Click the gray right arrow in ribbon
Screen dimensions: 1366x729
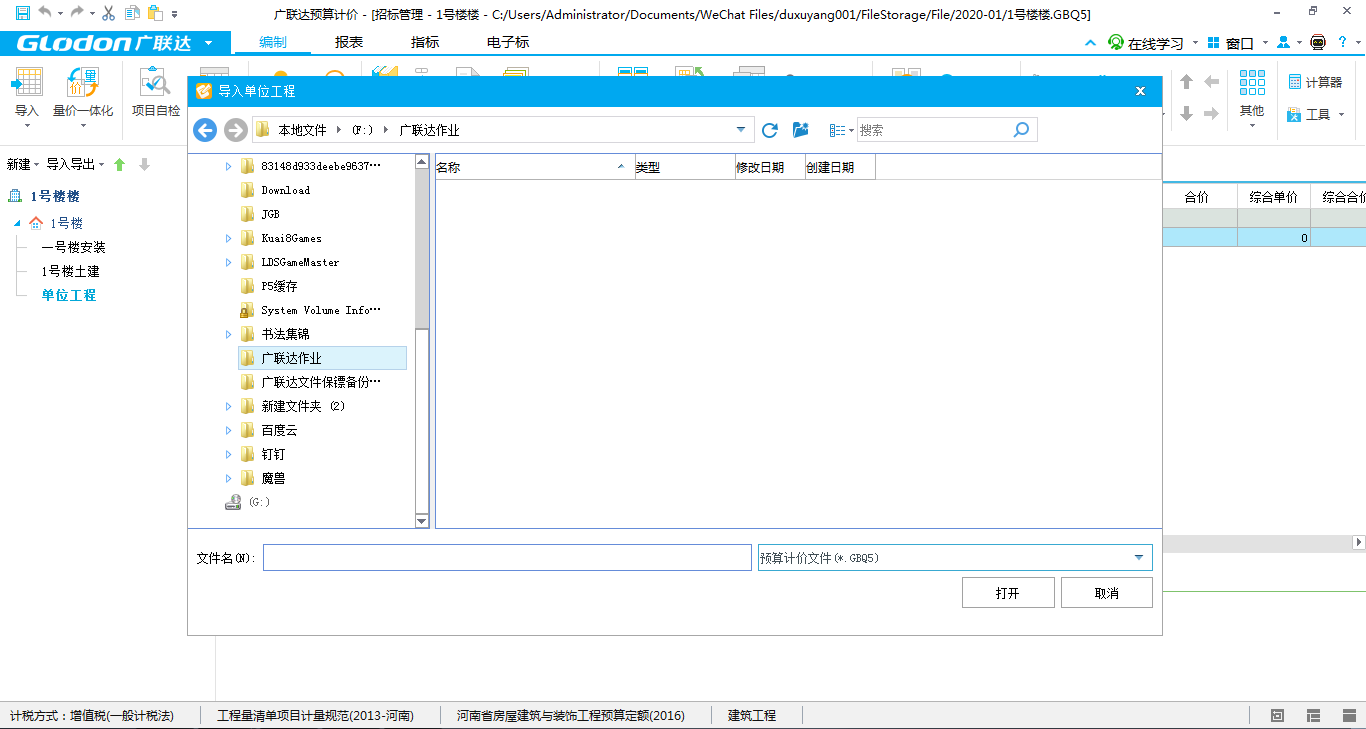coord(1211,114)
